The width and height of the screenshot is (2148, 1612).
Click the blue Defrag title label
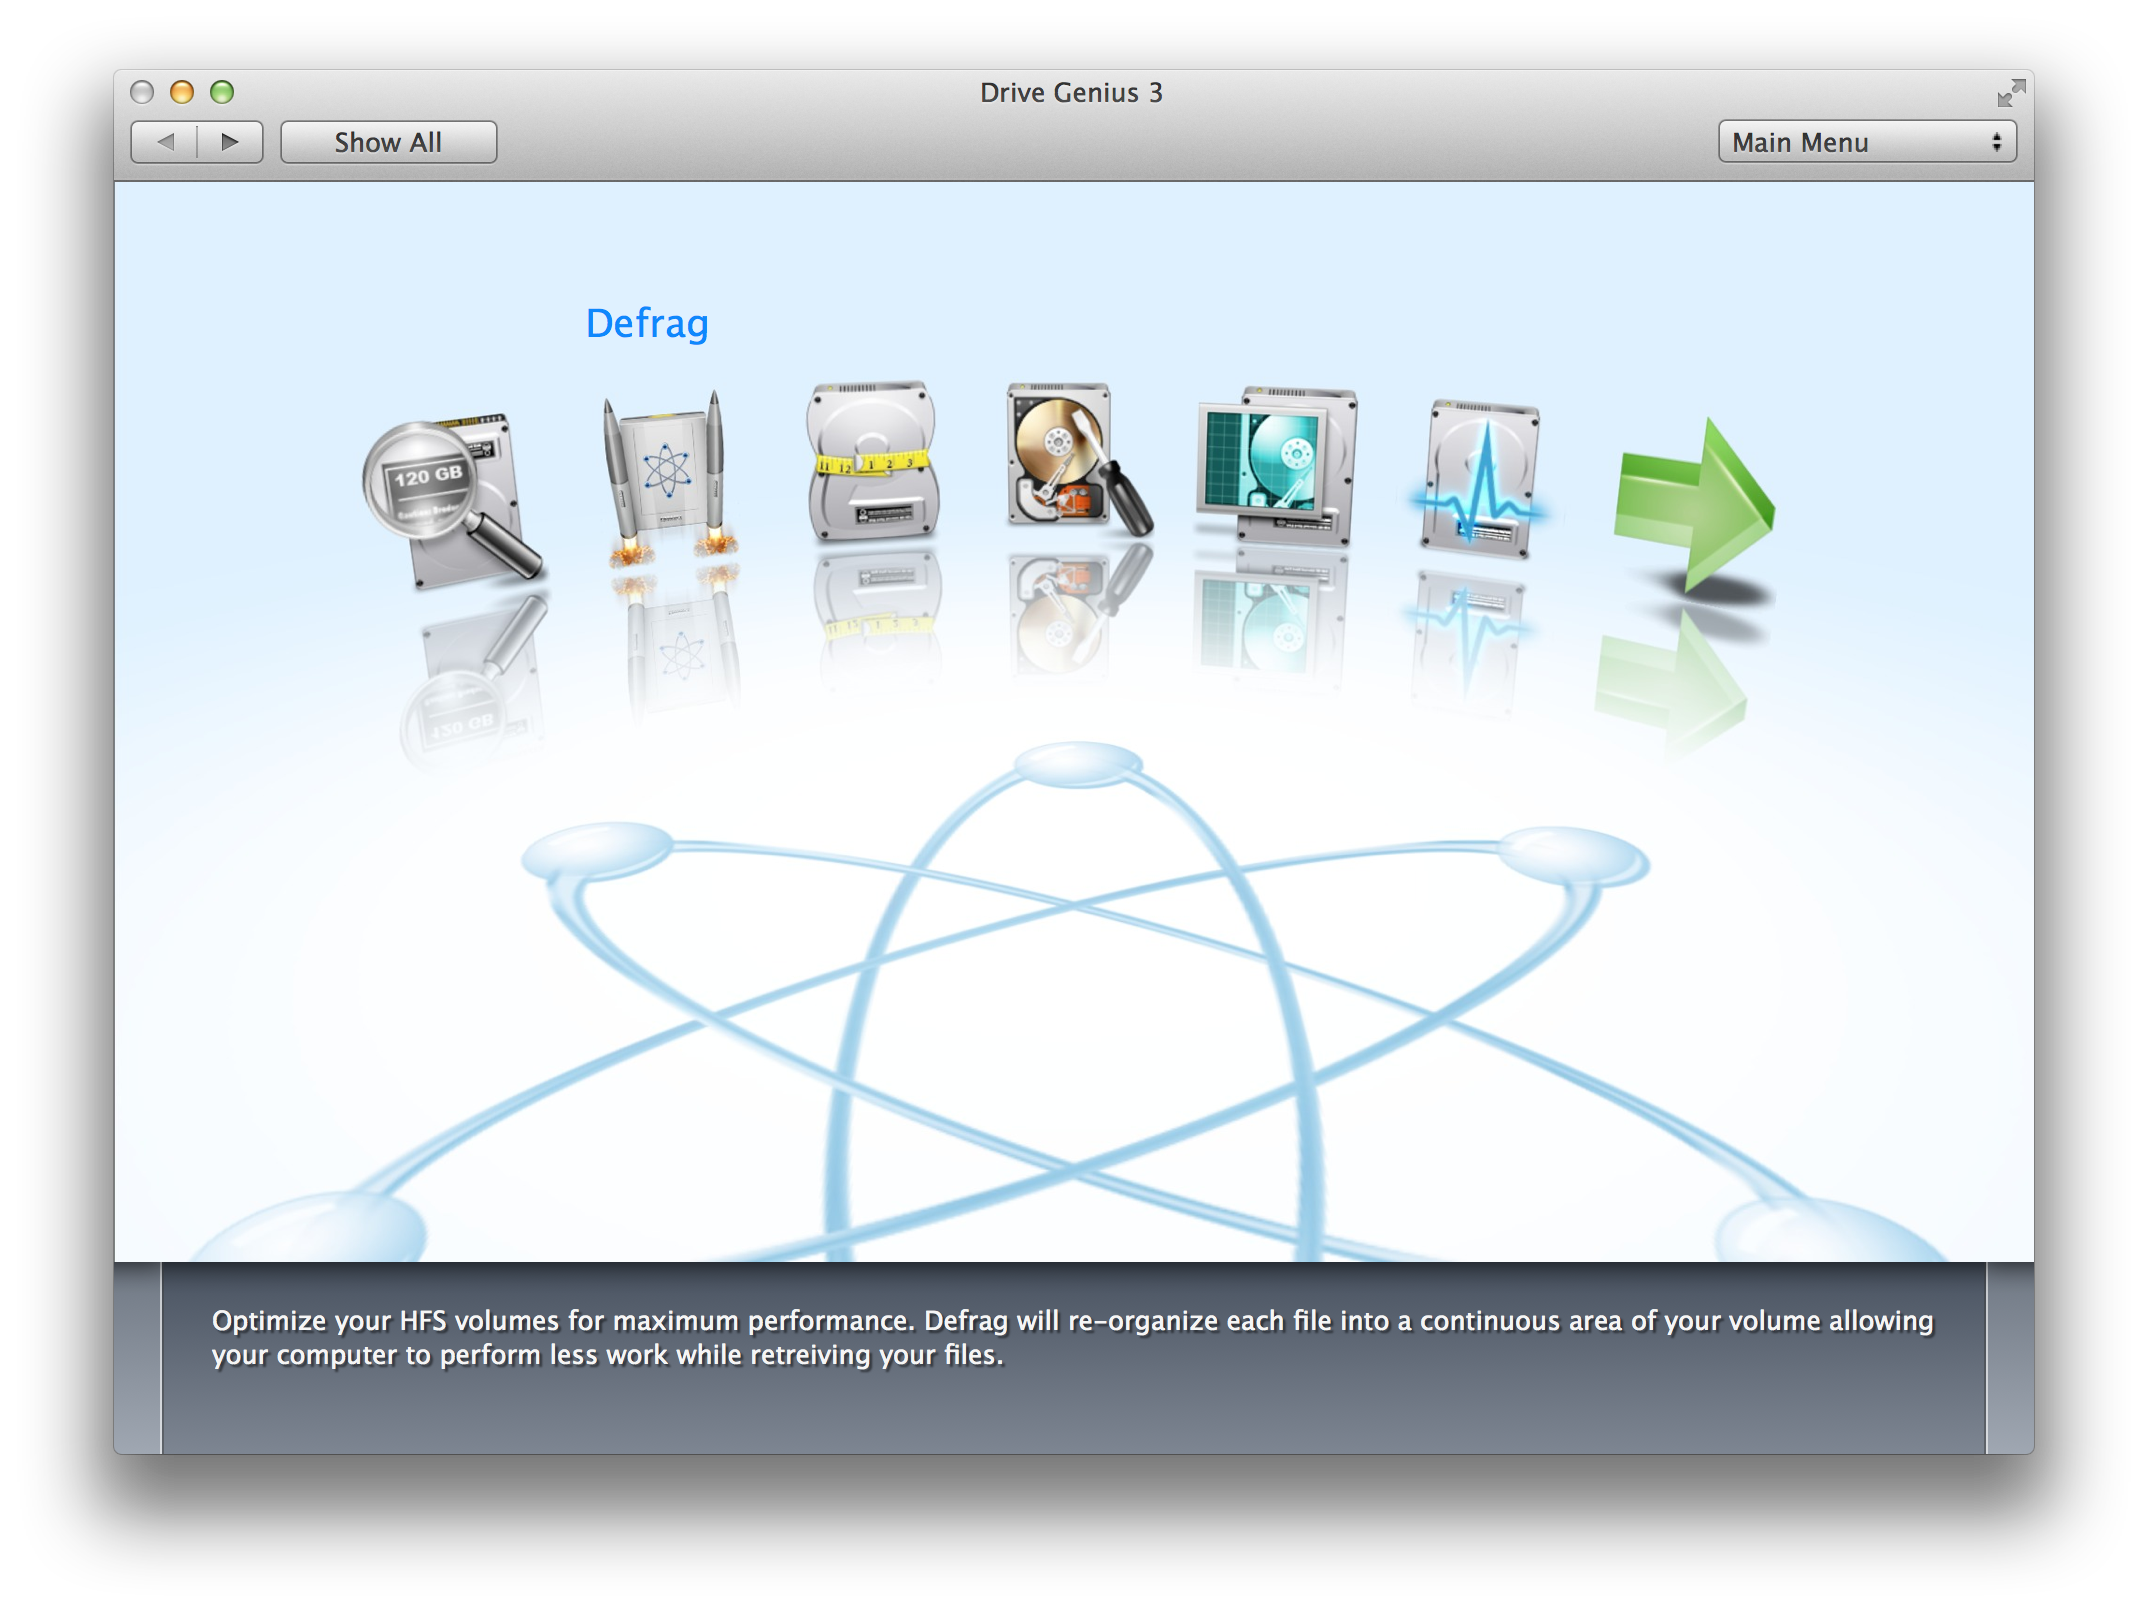click(x=647, y=324)
